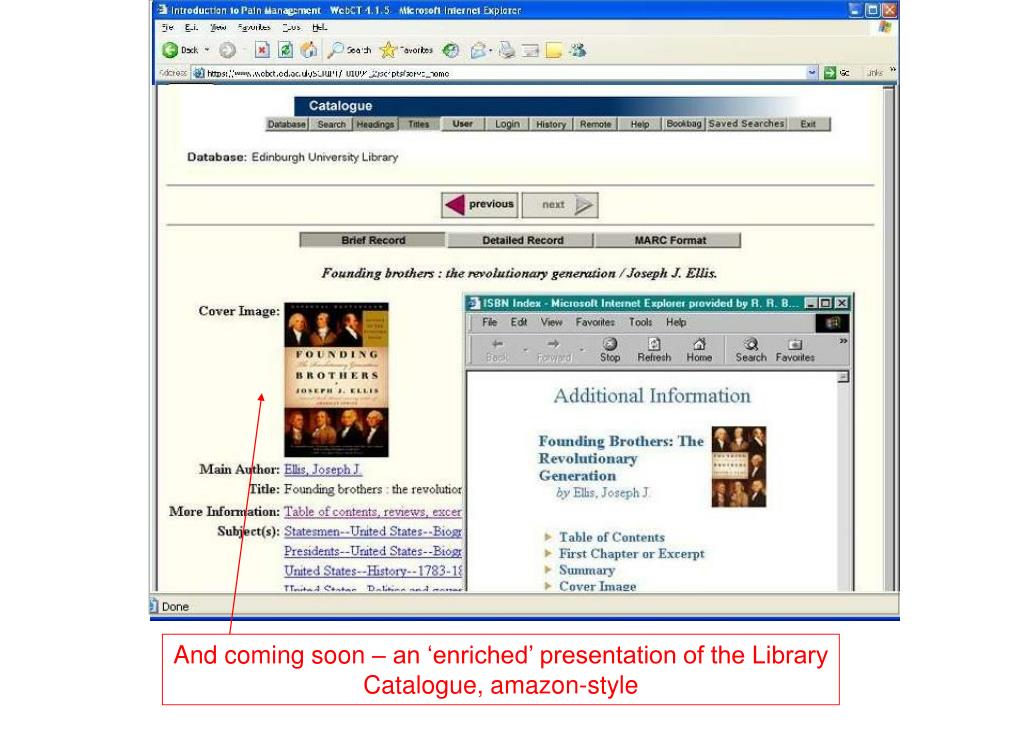
Task: Click the grey Forward arrow in main browser
Action: [x=227, y=50]
